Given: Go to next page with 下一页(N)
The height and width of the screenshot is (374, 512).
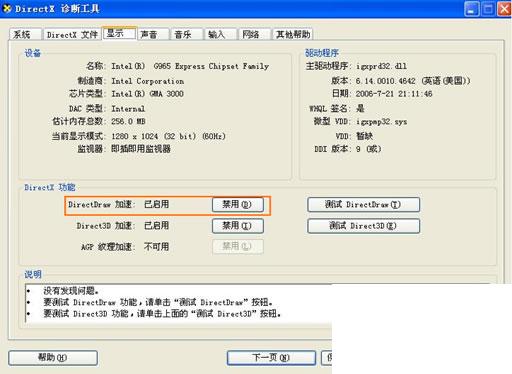Looking at the screenshot, I should coord(271,358).
